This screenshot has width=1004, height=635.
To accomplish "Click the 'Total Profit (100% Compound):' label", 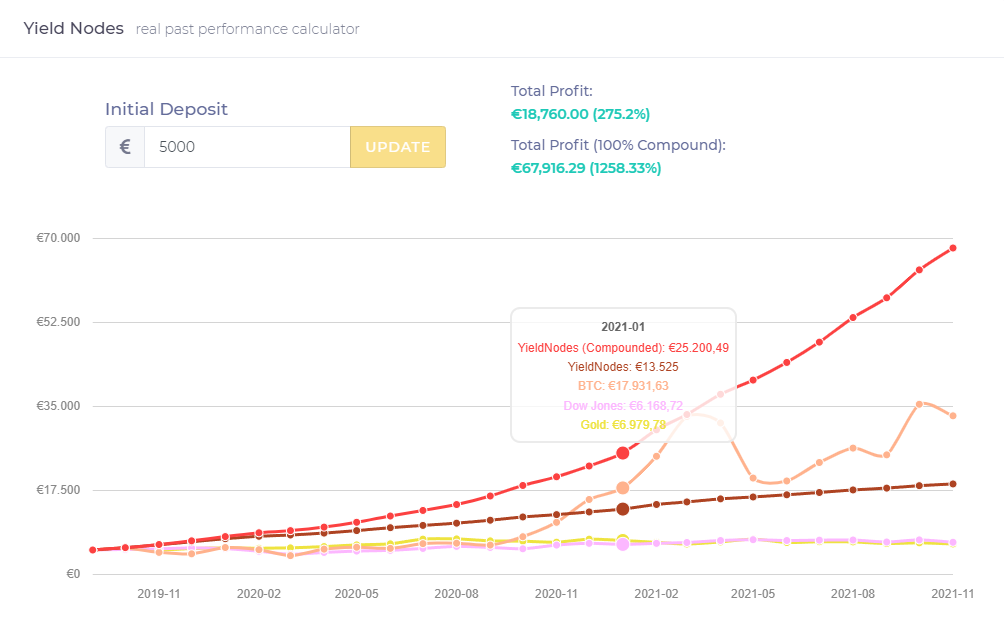I will (x=618, y=145).
